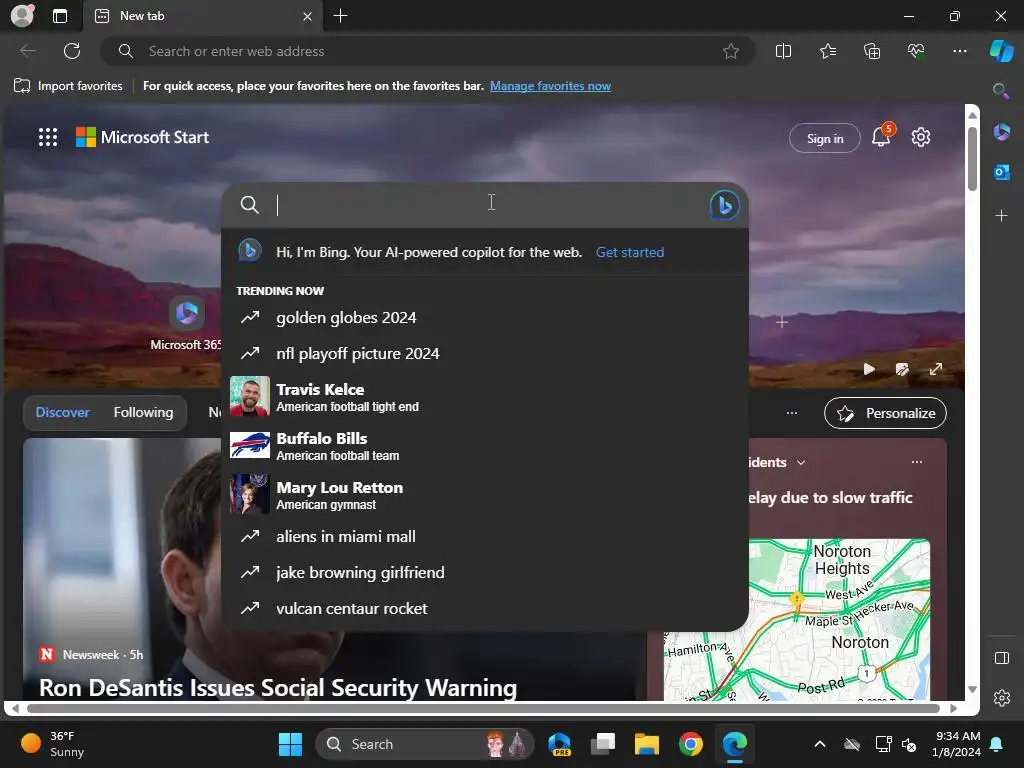This screenshot has width=1024, height=768.
Task: Click the traffic map thumbnail
Action: (x=797, y=619)
